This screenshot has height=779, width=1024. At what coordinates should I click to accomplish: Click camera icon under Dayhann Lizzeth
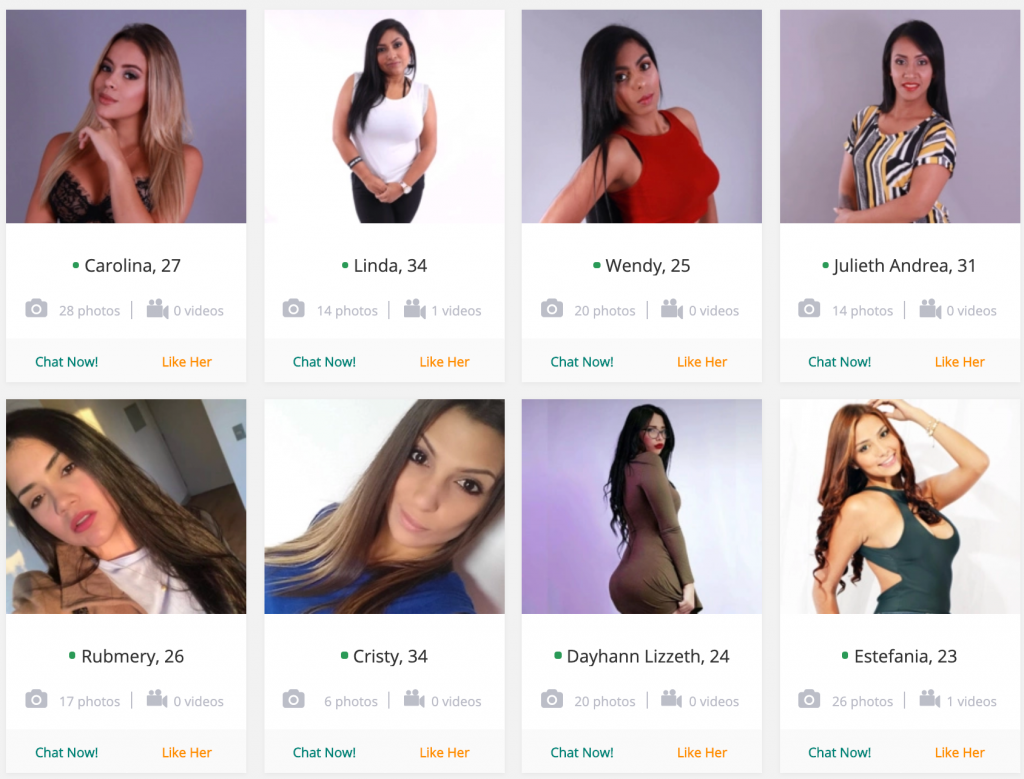[x=552, y=699]
